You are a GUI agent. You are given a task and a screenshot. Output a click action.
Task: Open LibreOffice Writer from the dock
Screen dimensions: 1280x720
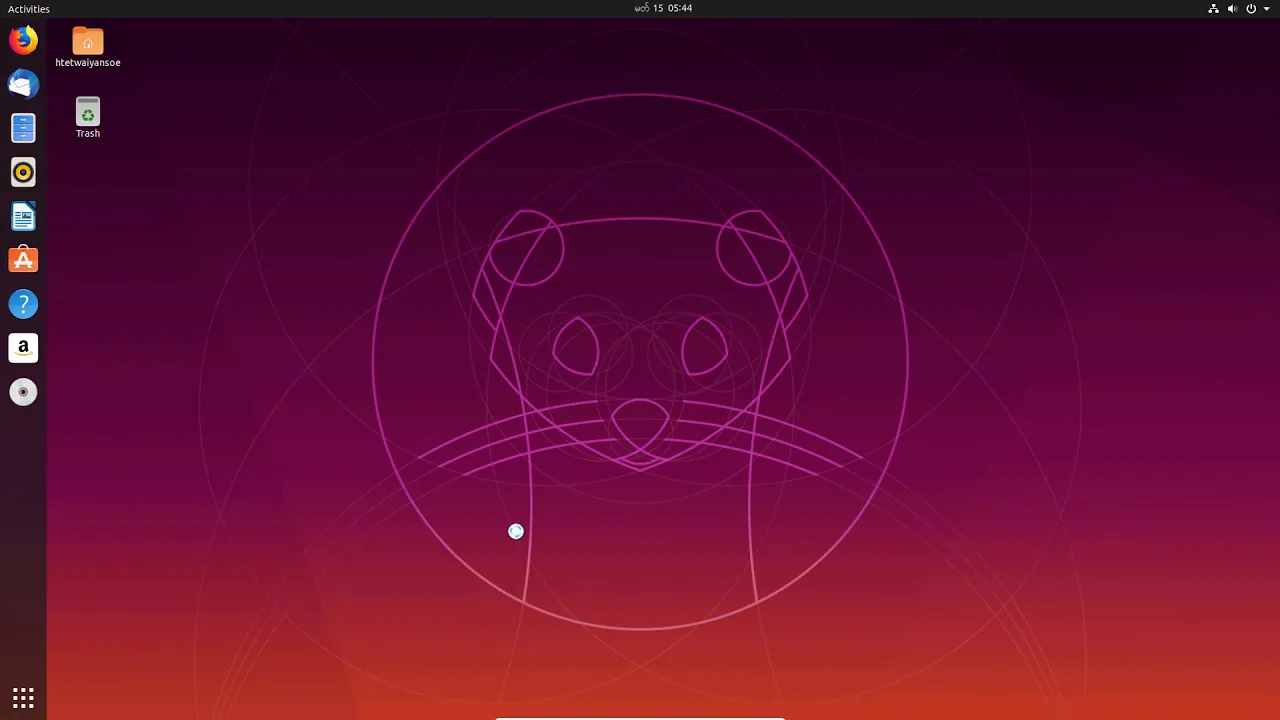[23, 216]
